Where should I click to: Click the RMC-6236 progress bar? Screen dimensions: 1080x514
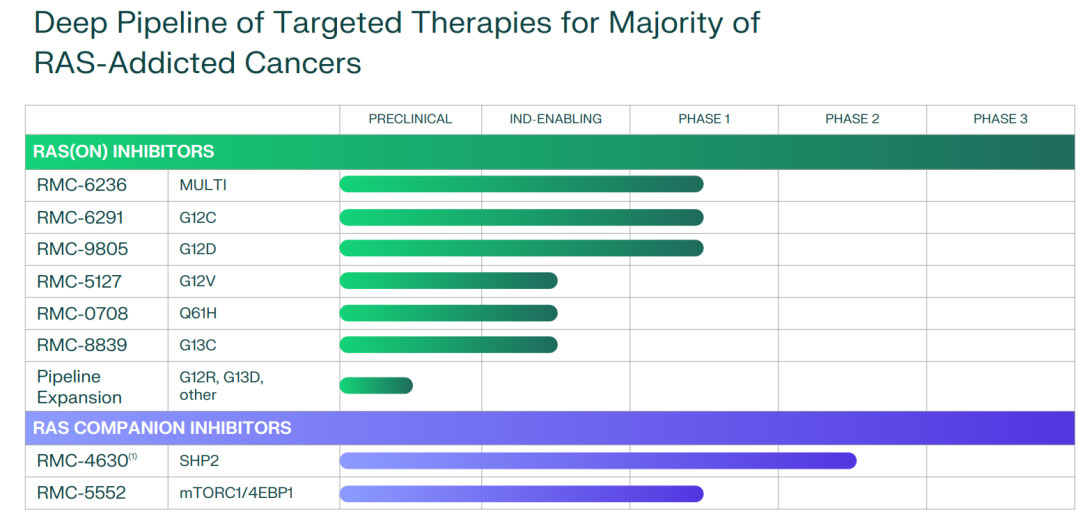pos(521,184)
